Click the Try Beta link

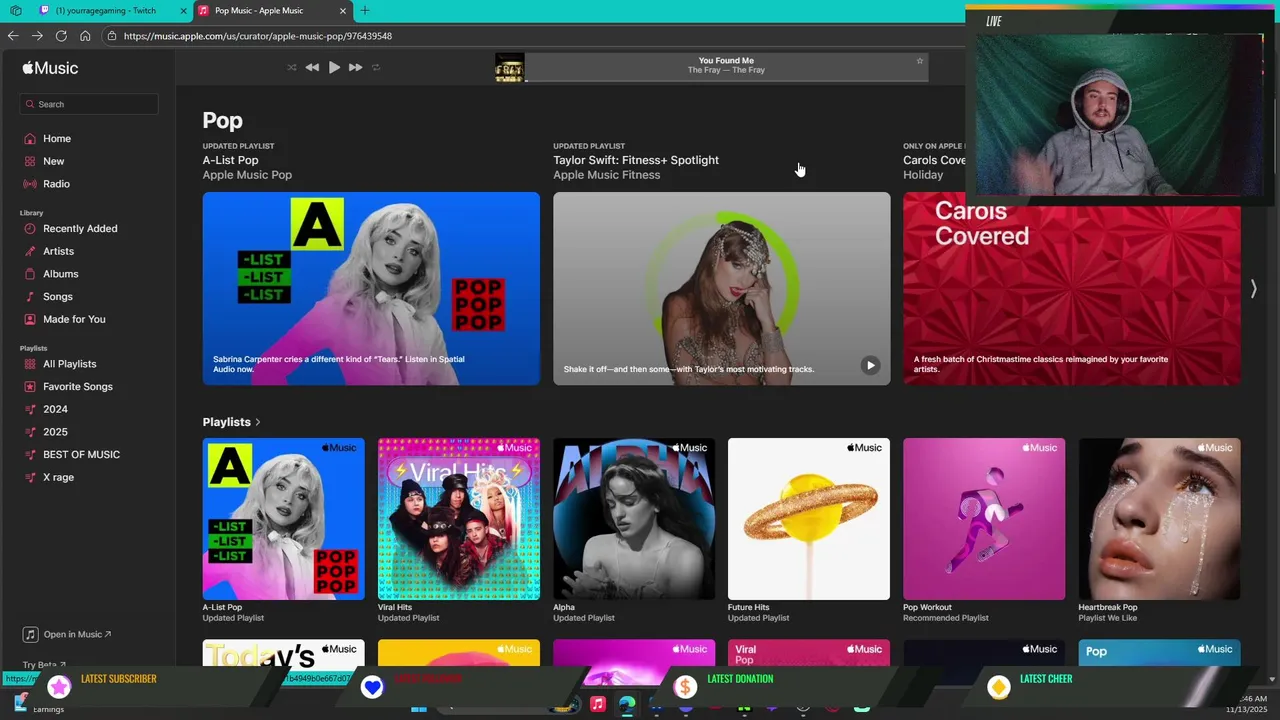click(x=44, y=665)
